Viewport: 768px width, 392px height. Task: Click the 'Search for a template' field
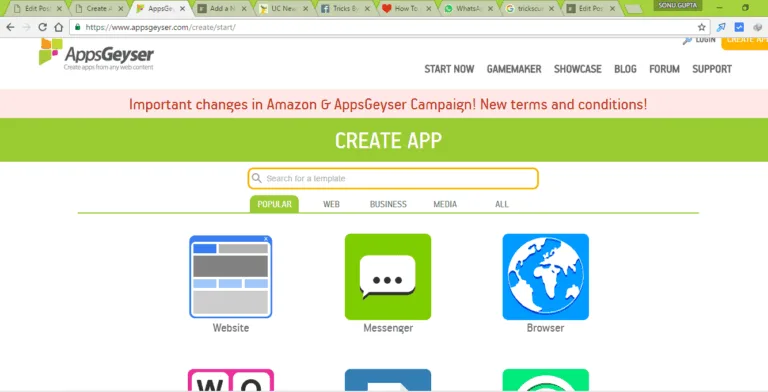click(393, 178)
